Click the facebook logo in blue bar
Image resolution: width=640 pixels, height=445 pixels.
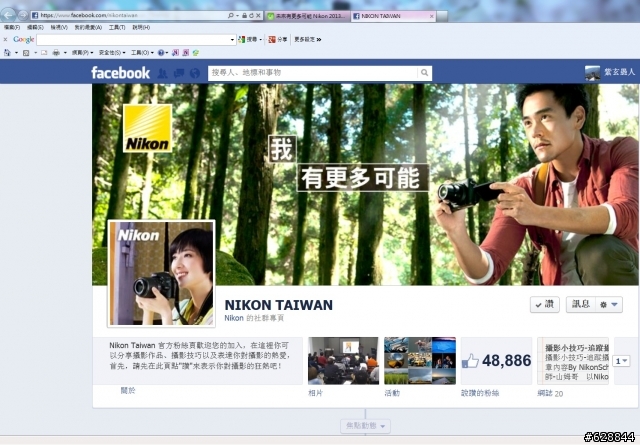(x=120, y=73)
